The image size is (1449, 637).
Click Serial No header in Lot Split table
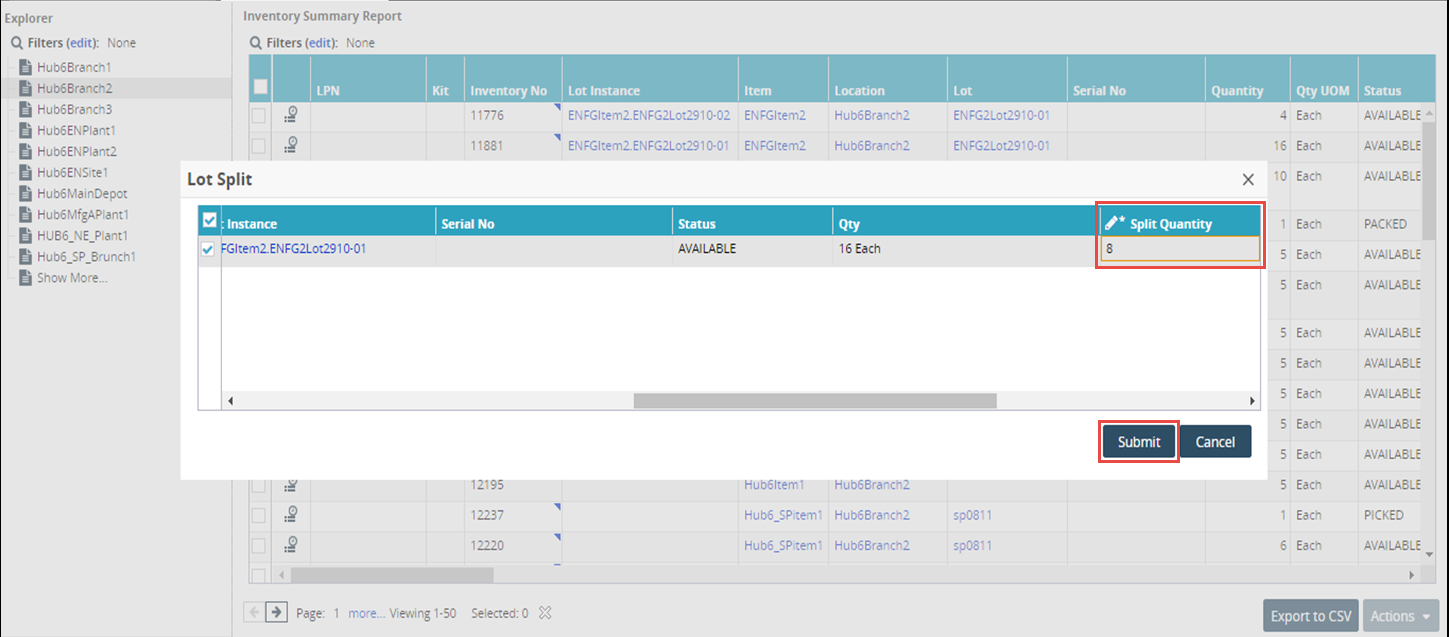[x=468, y=223]
